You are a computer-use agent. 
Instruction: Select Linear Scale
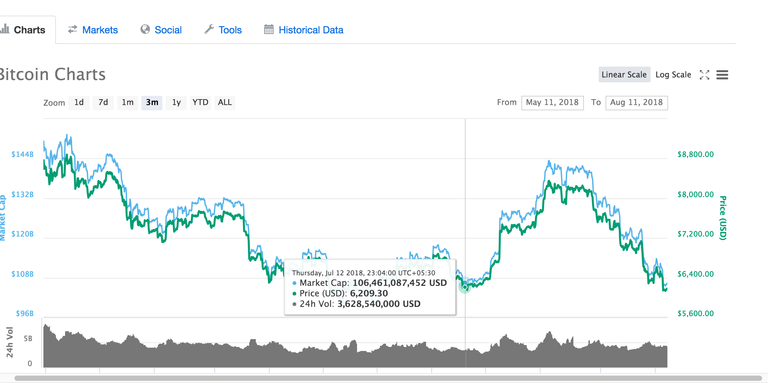click(624, 75)
